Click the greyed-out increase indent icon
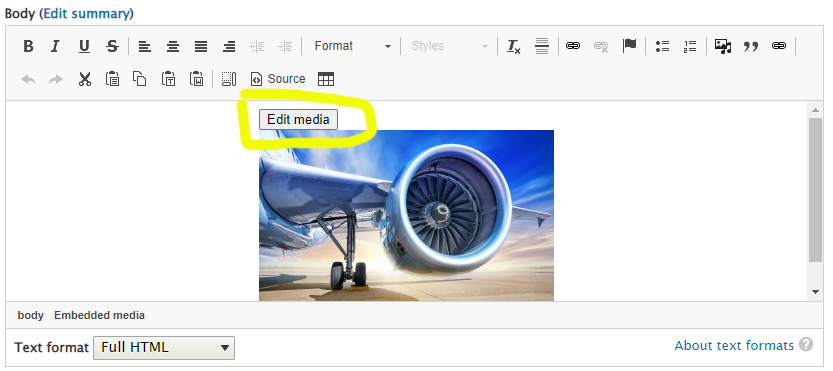The image size is (833, 371). point(285,46)
